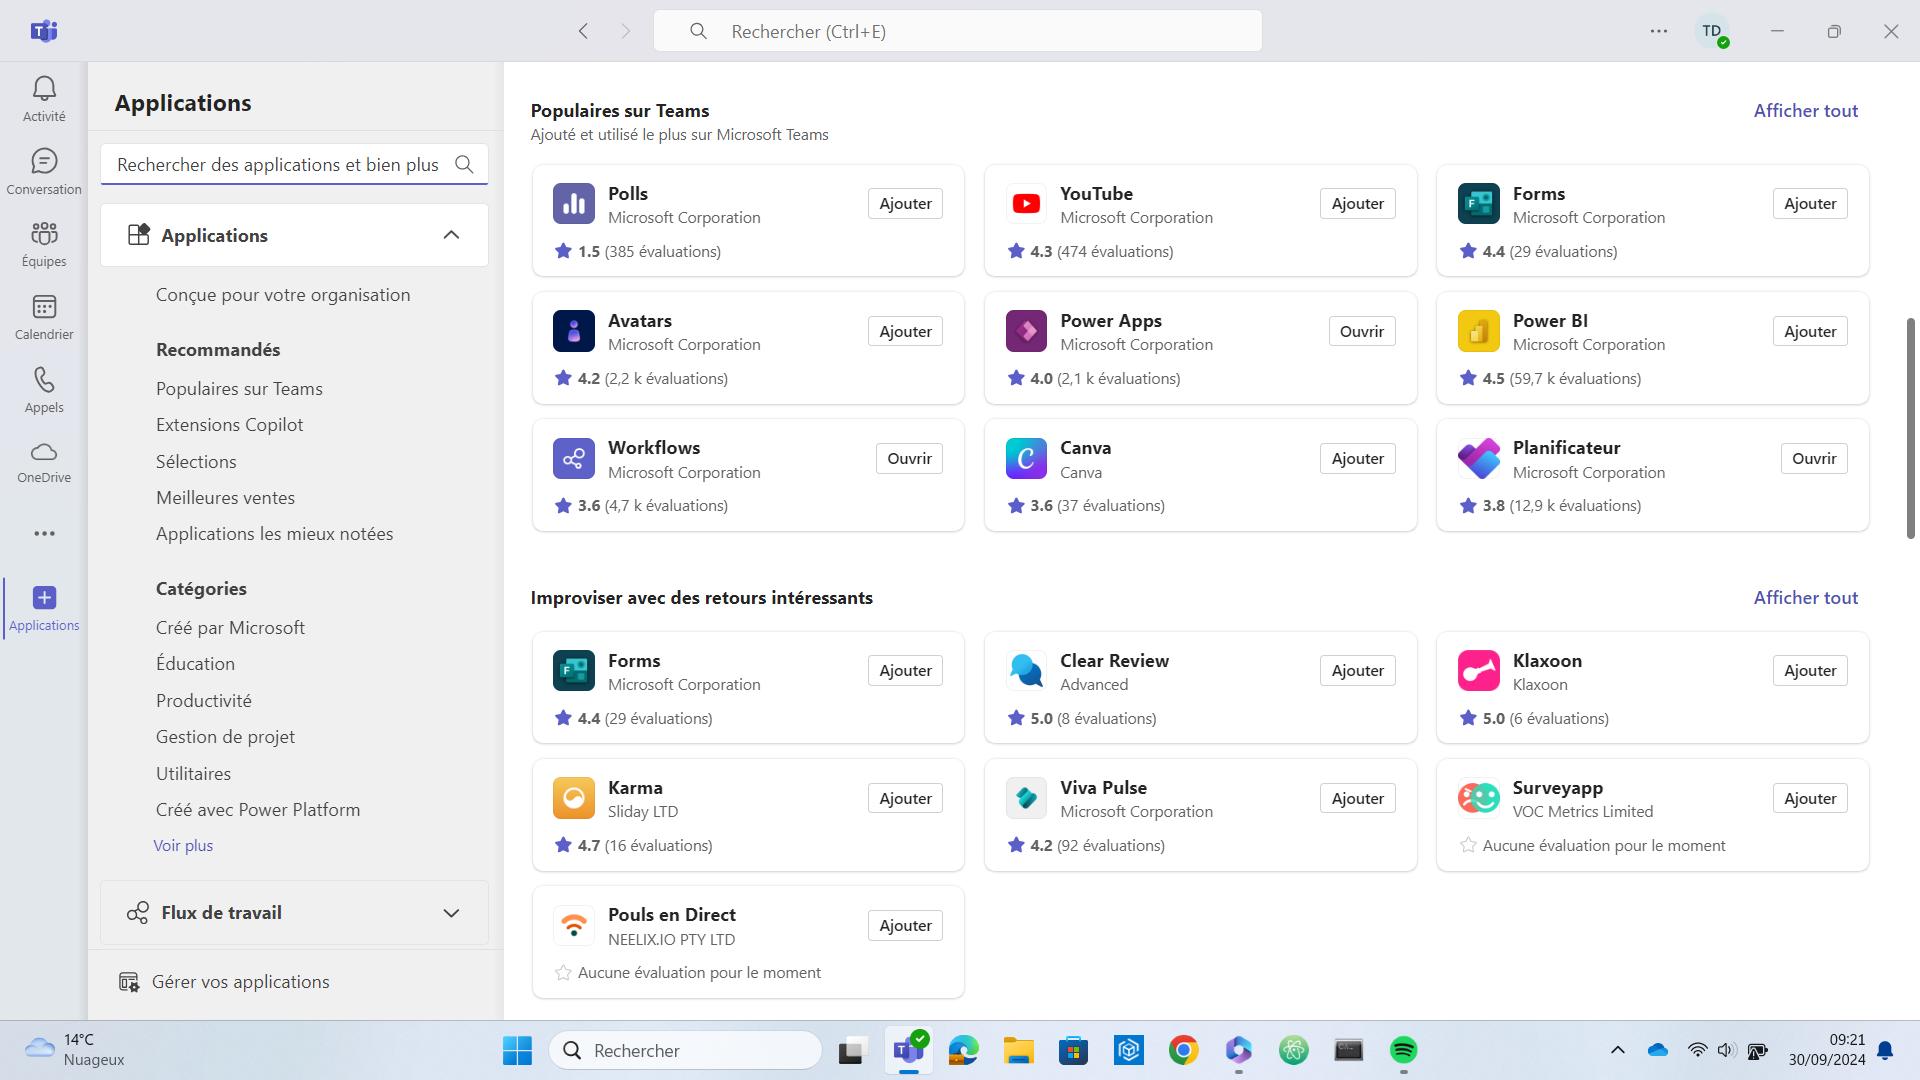Focus the Rechercher des applications field
Image resolution: width=1920 pixels, height=1080 pixels.
pyautogui.click(x=294, y=164)
